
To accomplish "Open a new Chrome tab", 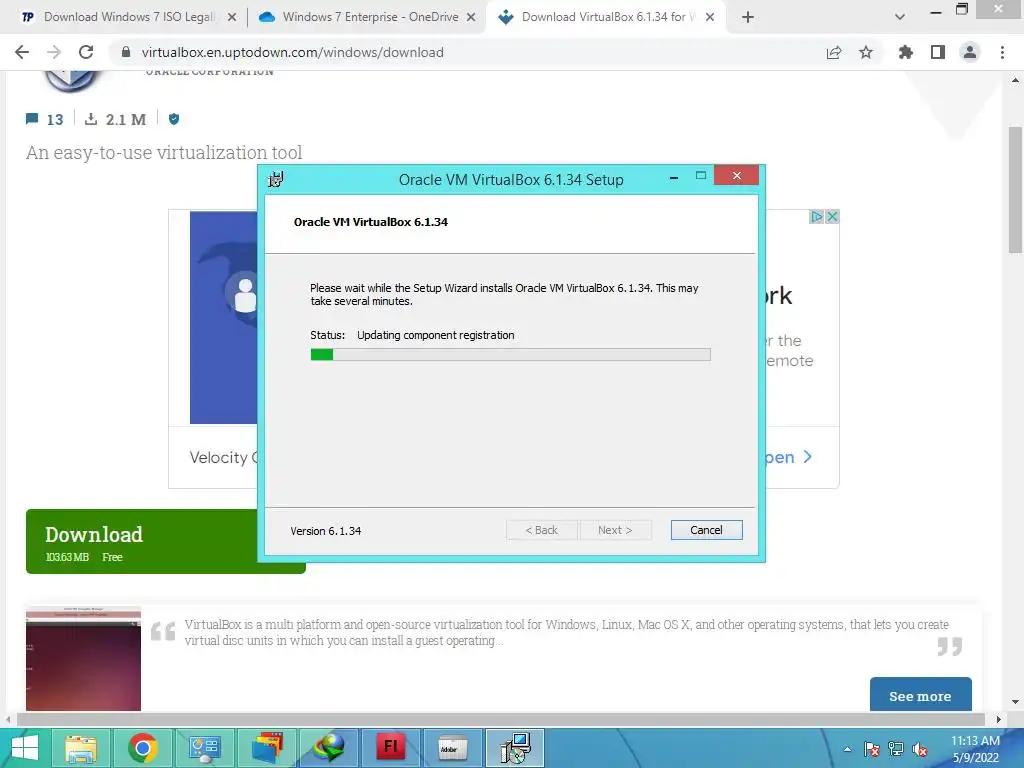I will click(748, 17).
